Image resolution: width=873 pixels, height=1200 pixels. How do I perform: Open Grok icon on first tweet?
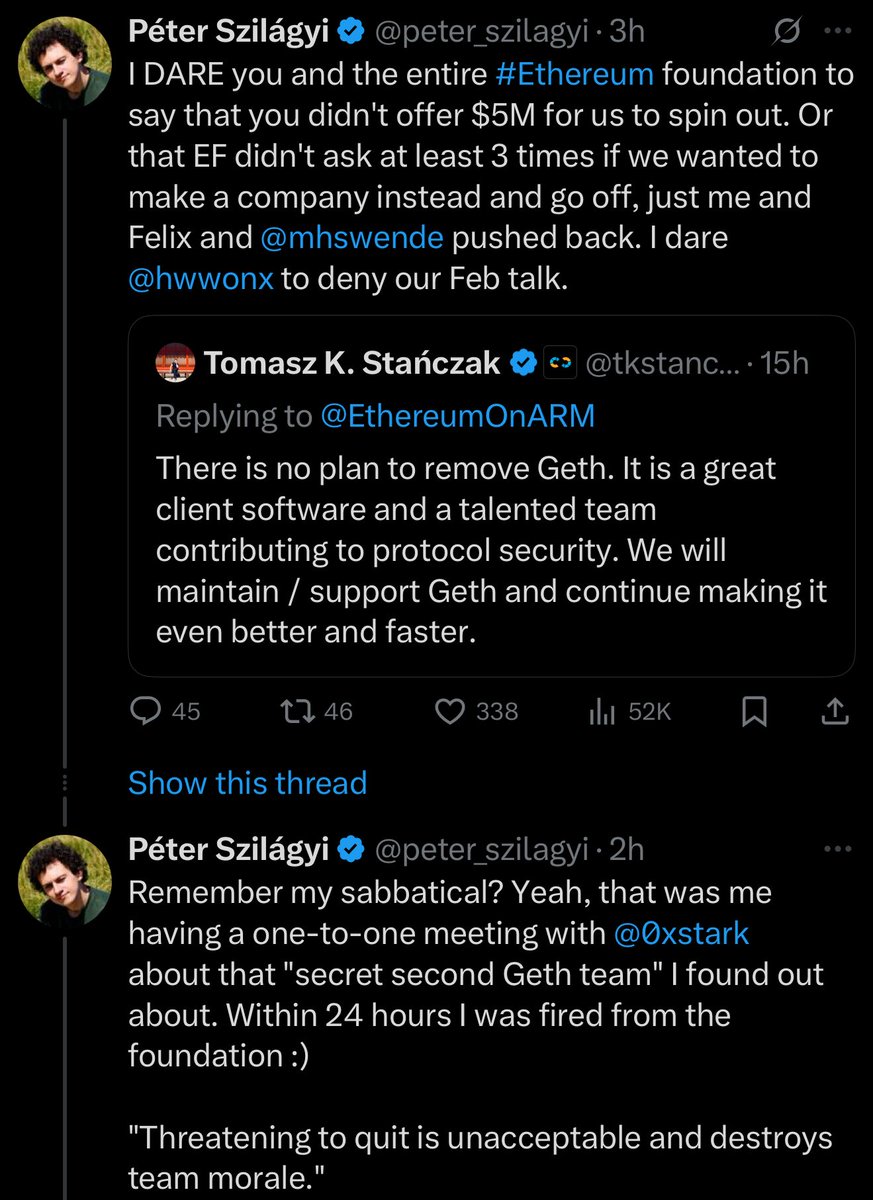click(x=788, y=33)
